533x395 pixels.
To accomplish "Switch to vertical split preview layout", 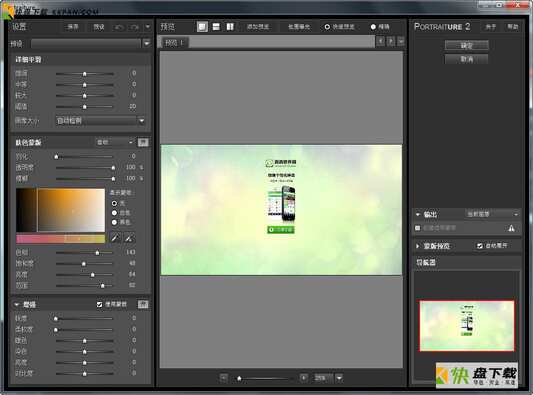I will [x=230, y=27].
